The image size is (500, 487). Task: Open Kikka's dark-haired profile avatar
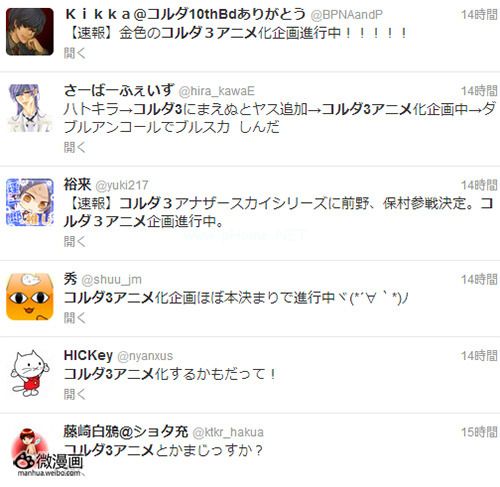30,32
